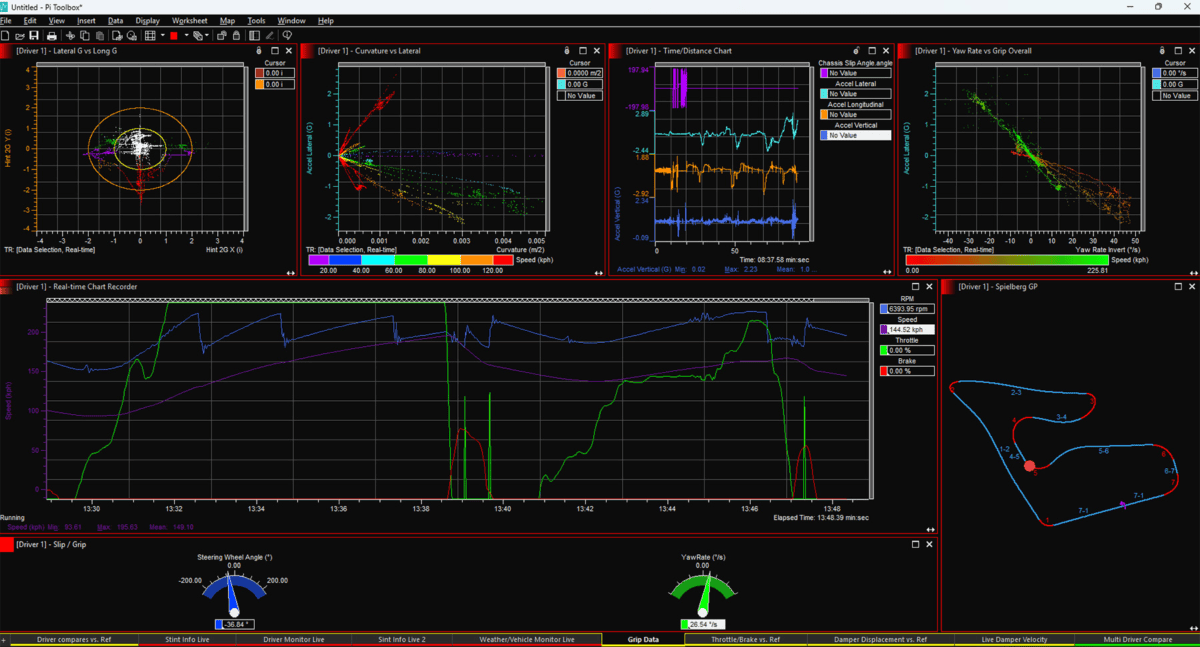Switch to Throttle/Brake vs. Ref tab
The image size is (1200, 647).
[745, 639]
